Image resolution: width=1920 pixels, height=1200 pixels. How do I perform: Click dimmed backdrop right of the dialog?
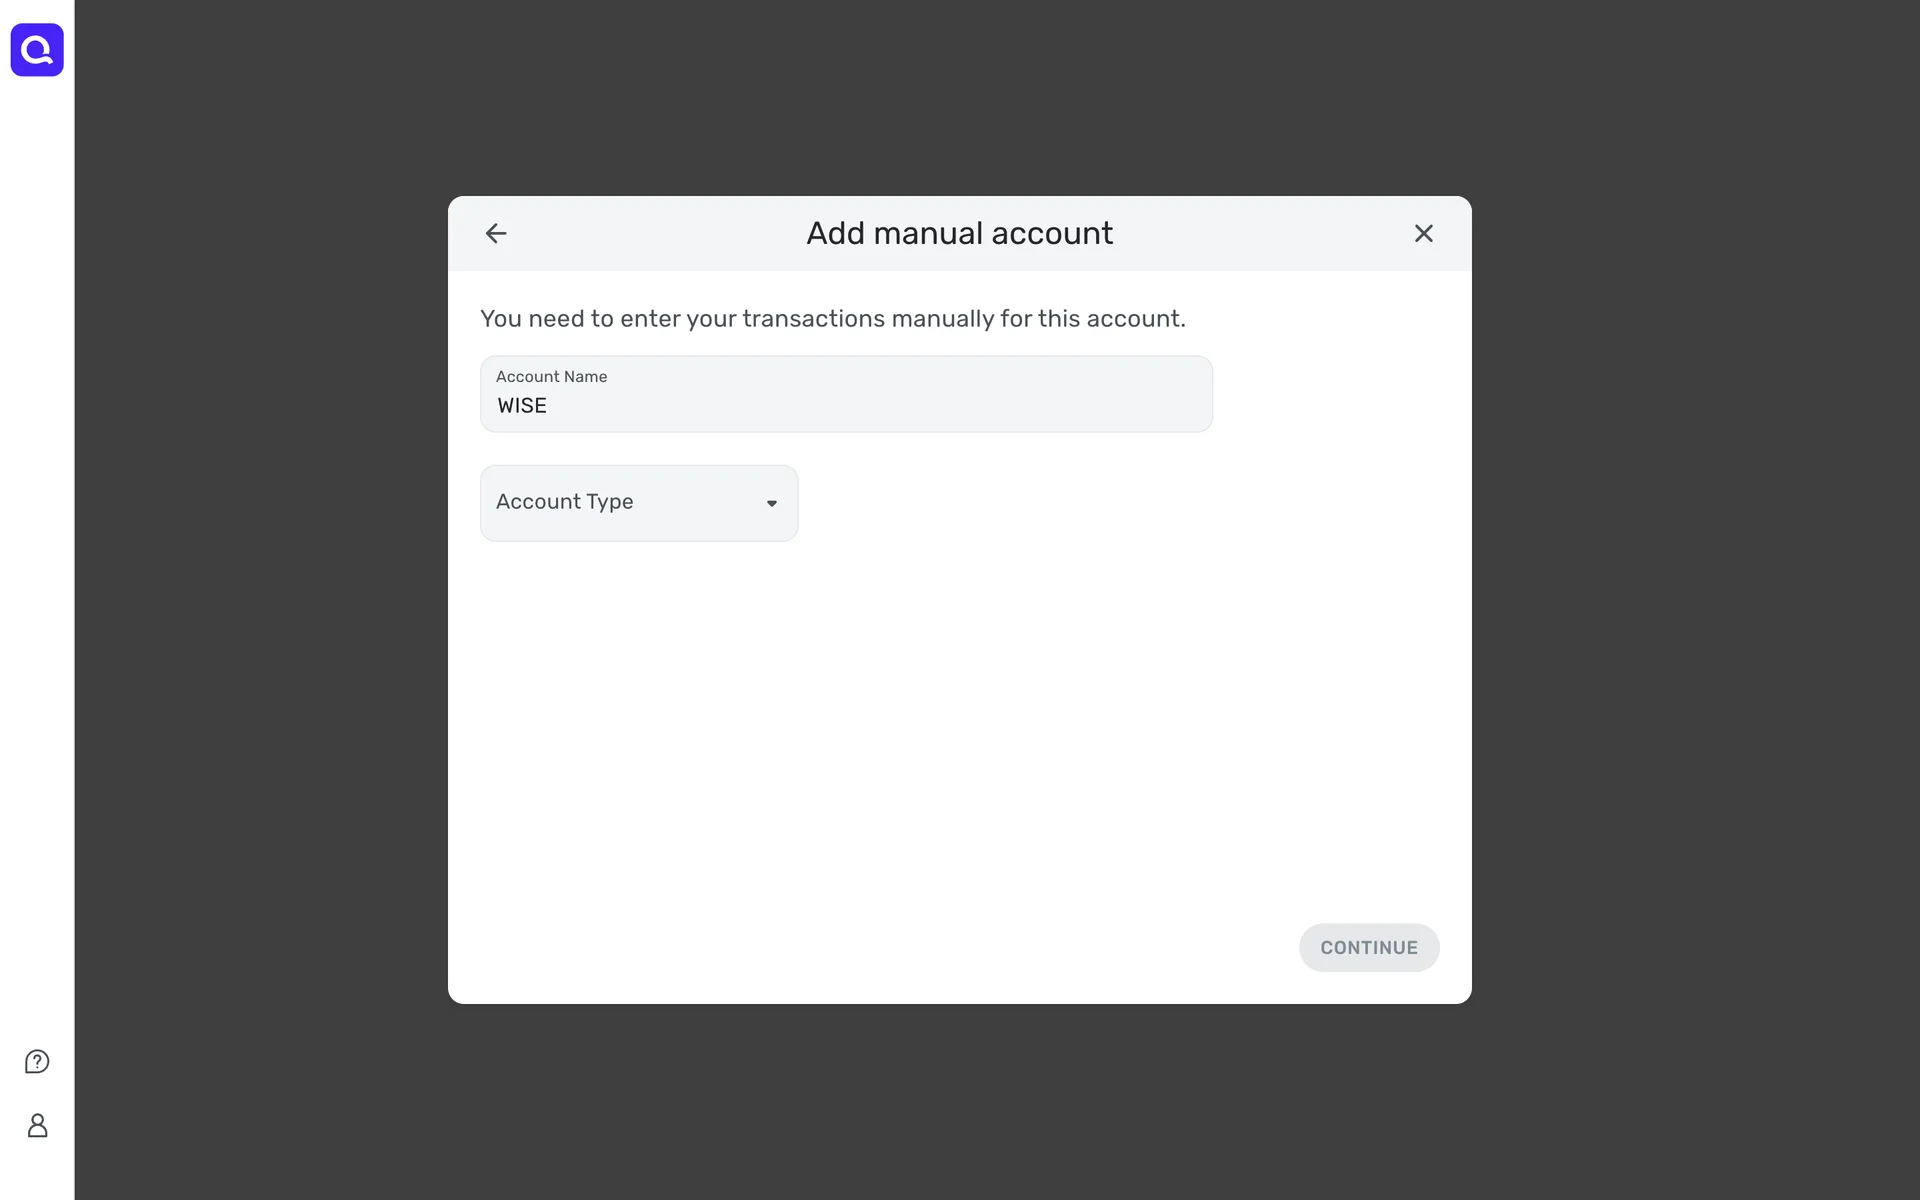click(1695, 600)
